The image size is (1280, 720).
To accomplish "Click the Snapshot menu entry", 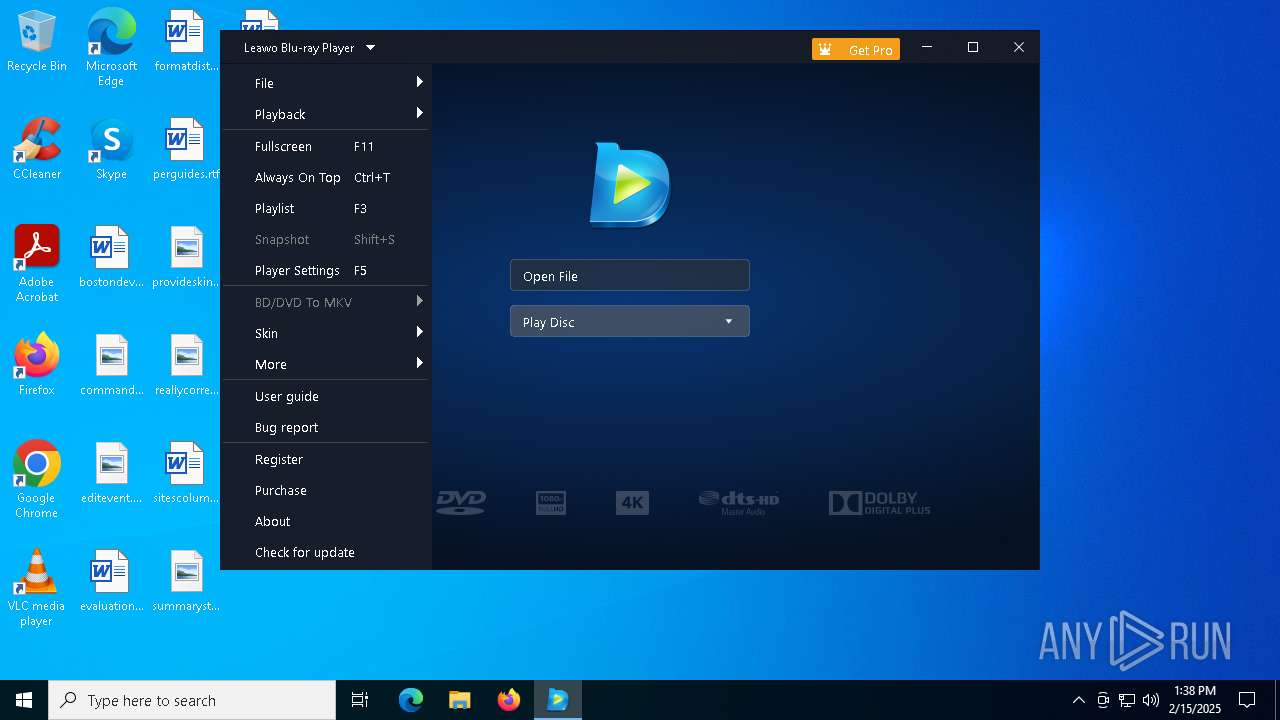I will coord(326,239).
